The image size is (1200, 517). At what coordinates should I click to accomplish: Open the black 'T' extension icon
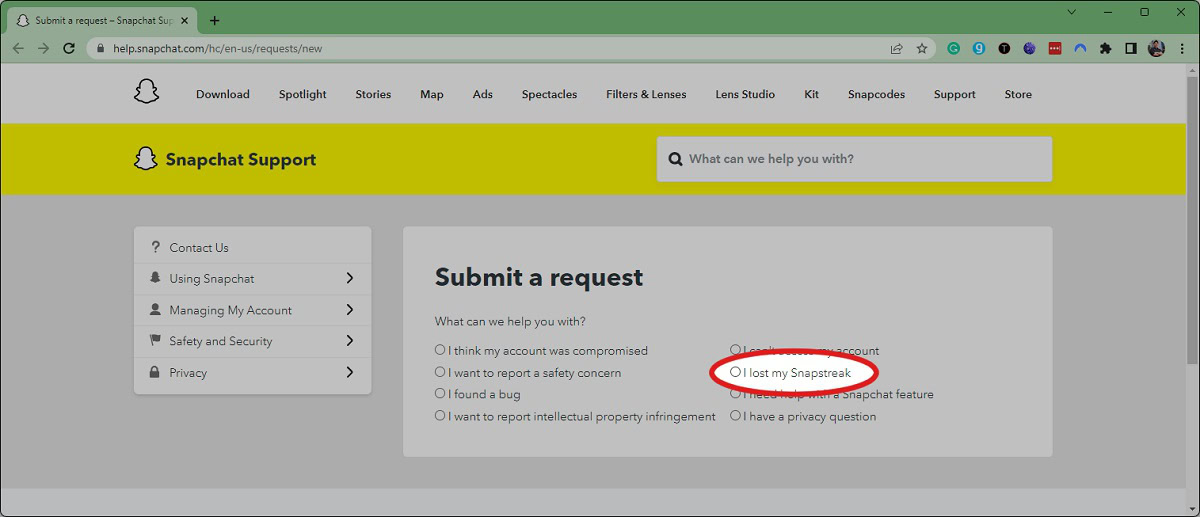[x=1004, y=48]
